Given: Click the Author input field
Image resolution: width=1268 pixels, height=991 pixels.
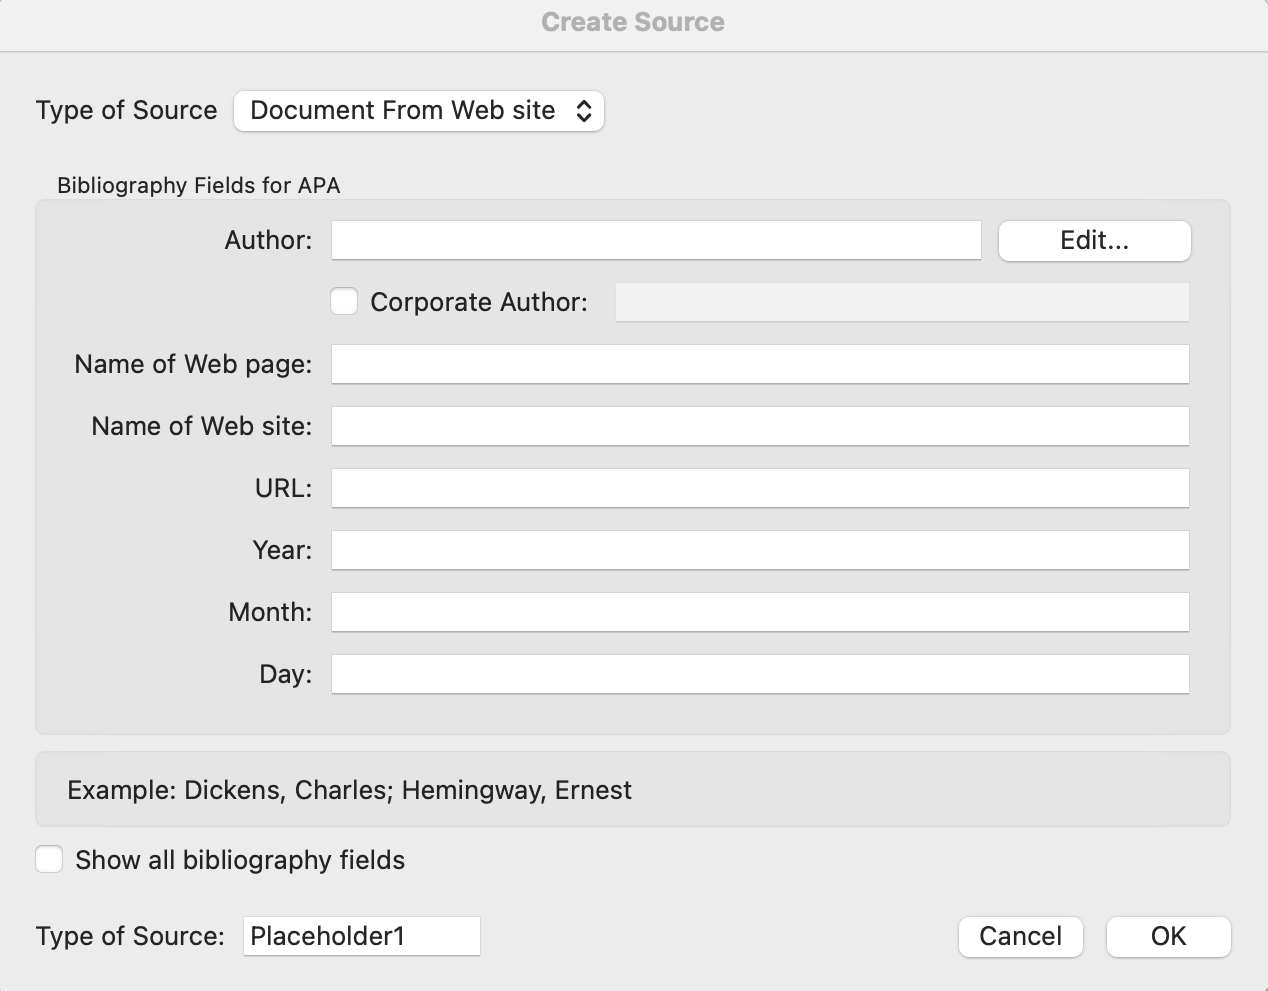Looking at the screenshot, I should coord(656,241).
